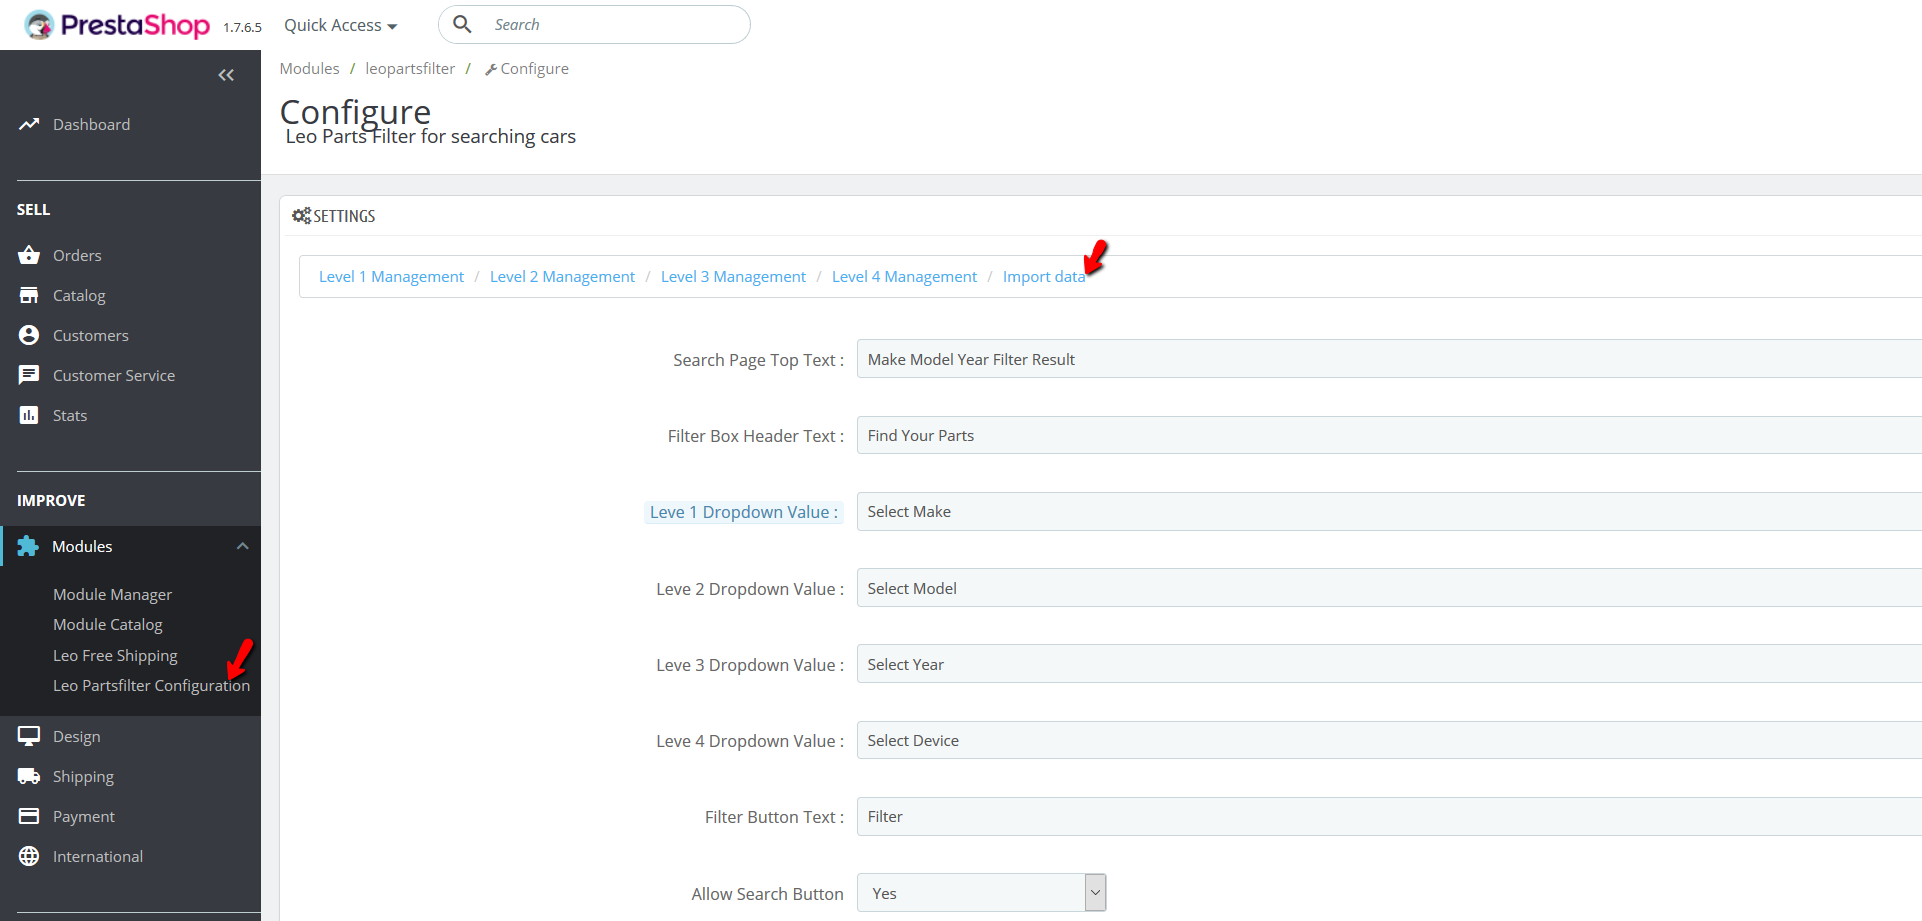Screen dimensions: 1922x921
Task: Click leopartsfilter breadcrumb link
Action: point(410,68)
